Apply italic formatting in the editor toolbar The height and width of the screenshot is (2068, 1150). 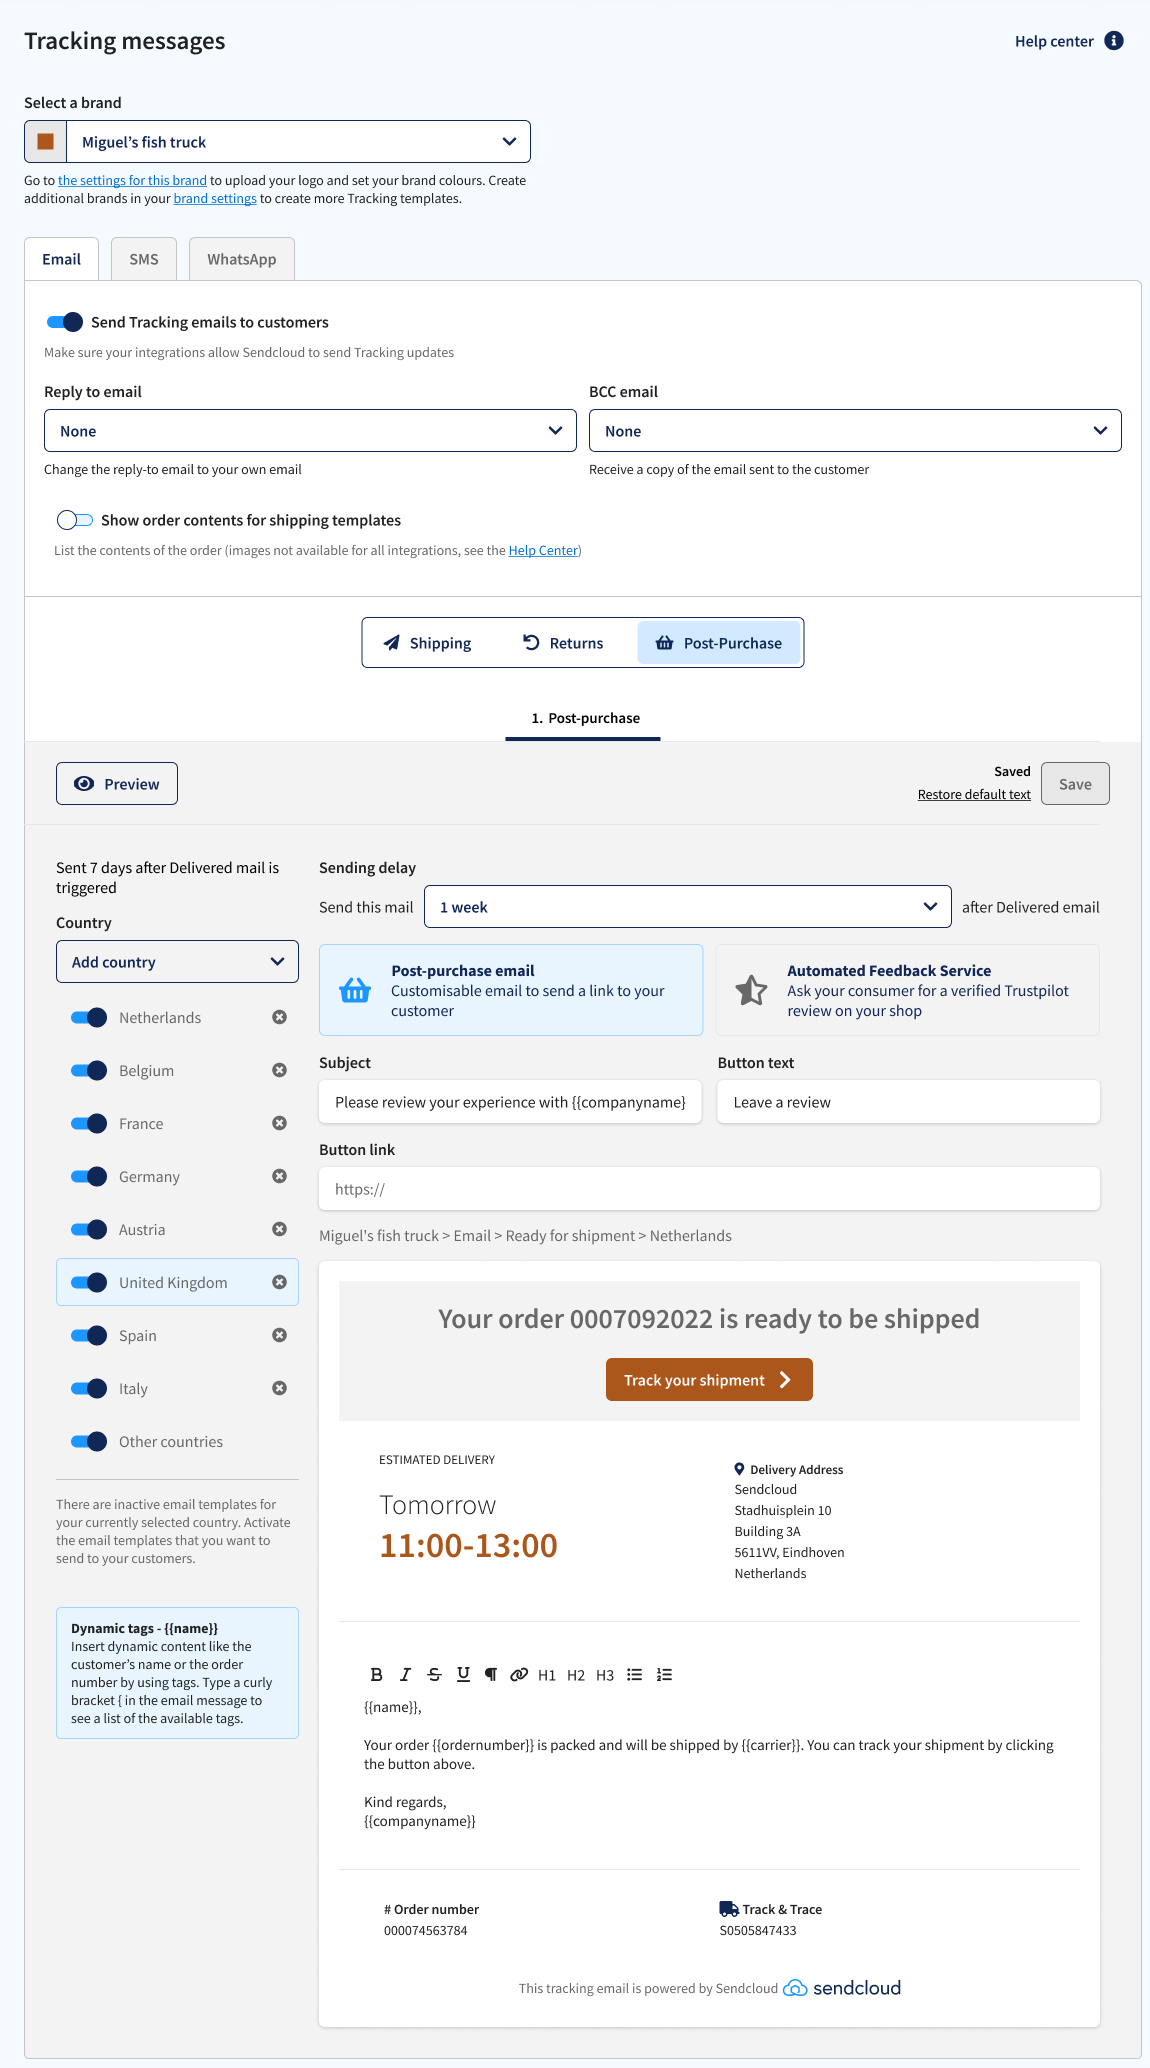tap(405, 1675)
